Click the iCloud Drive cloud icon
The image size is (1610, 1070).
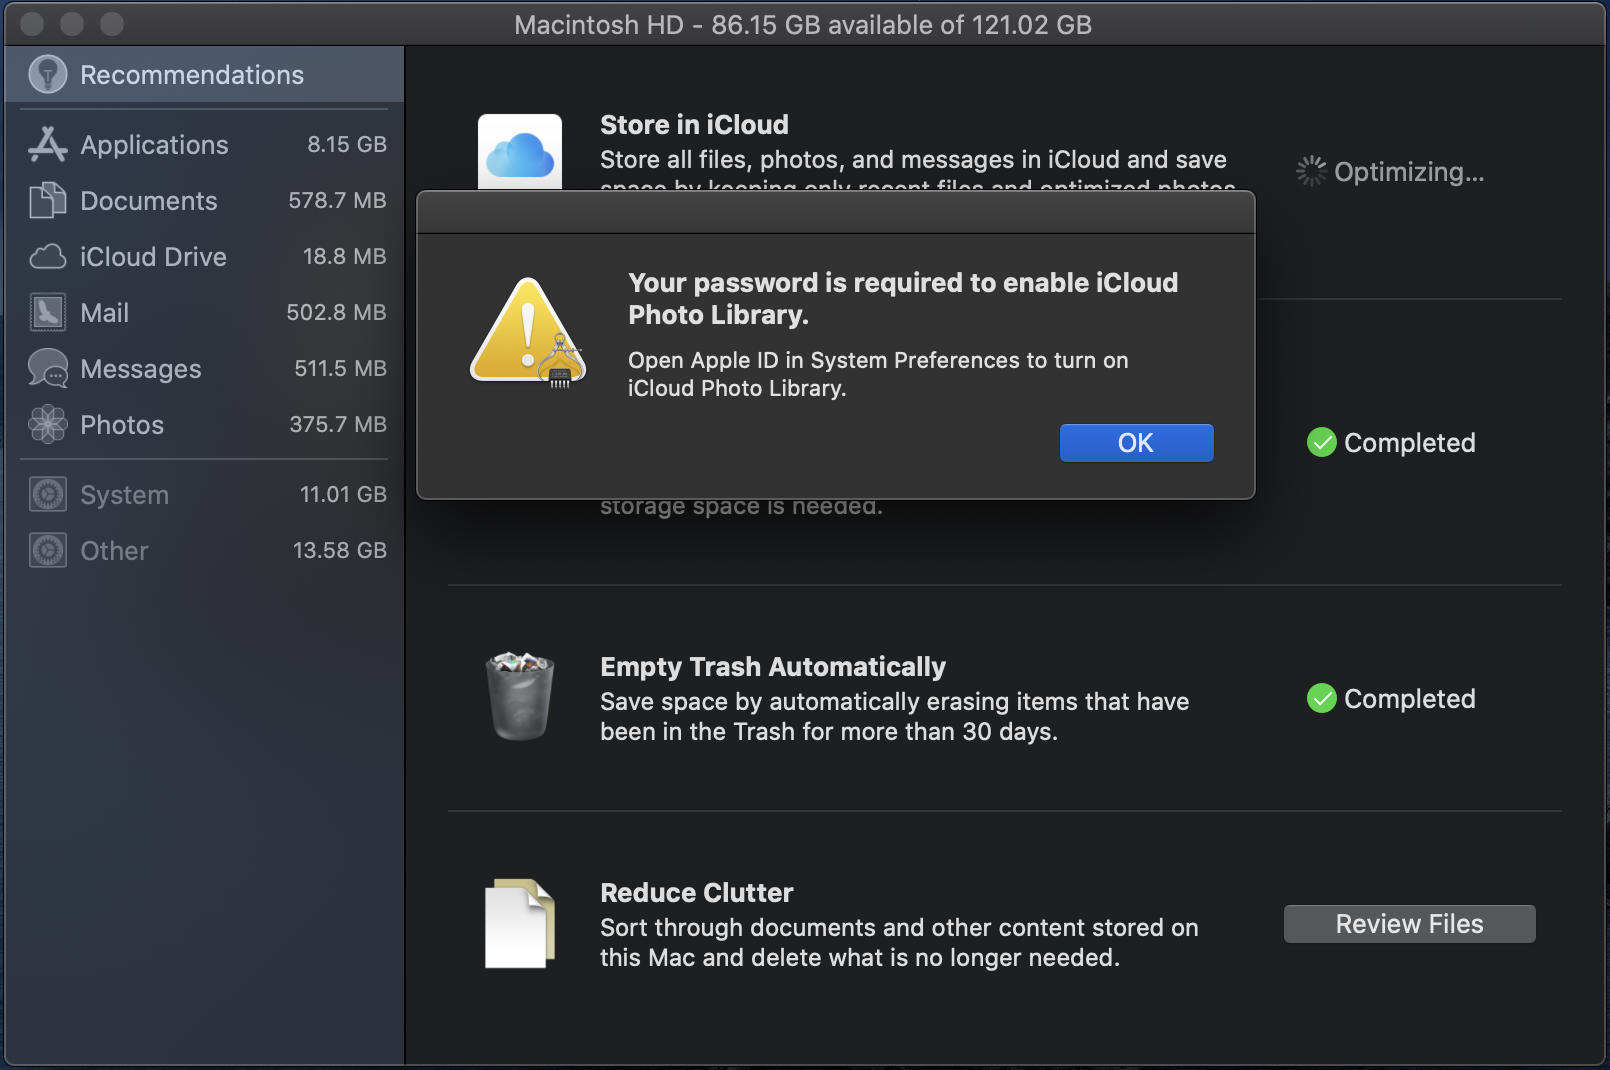tap(48, 257)
